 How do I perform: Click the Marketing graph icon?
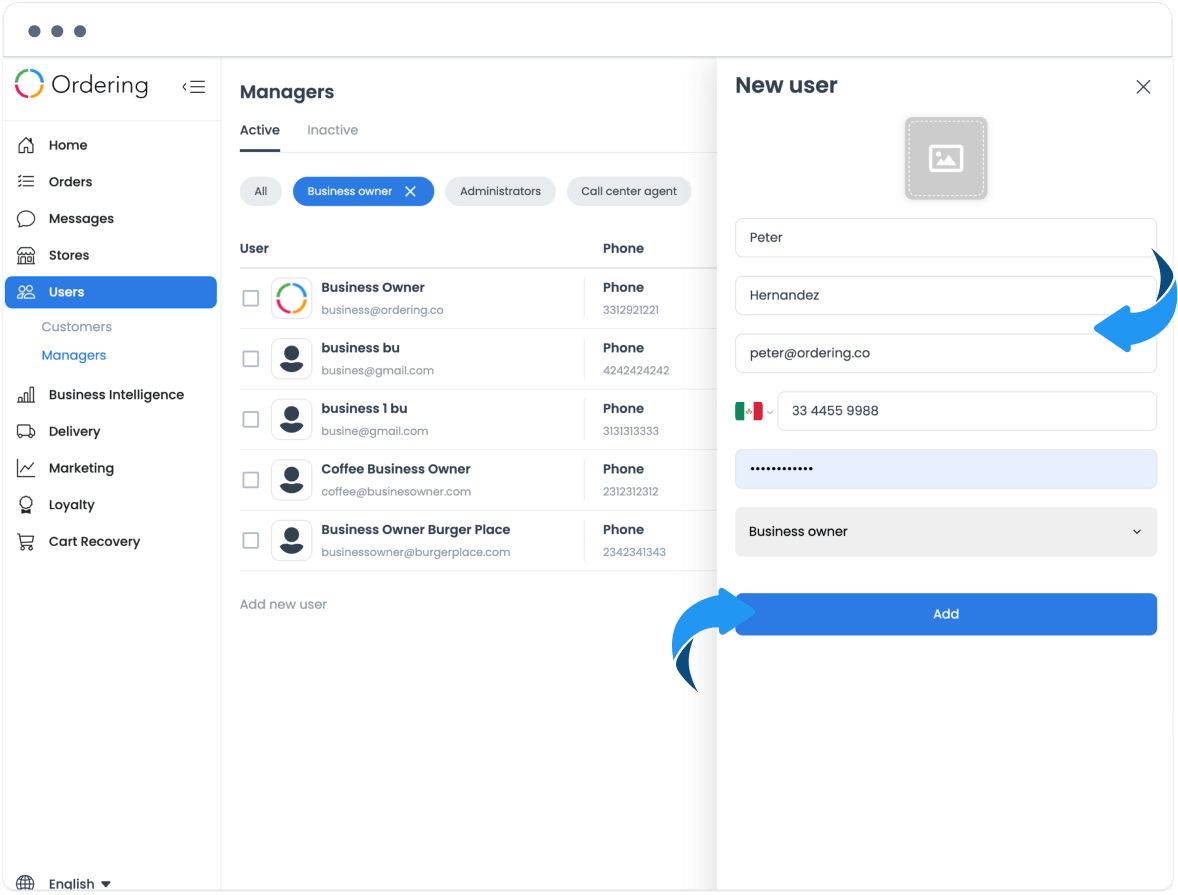[26, 468]
